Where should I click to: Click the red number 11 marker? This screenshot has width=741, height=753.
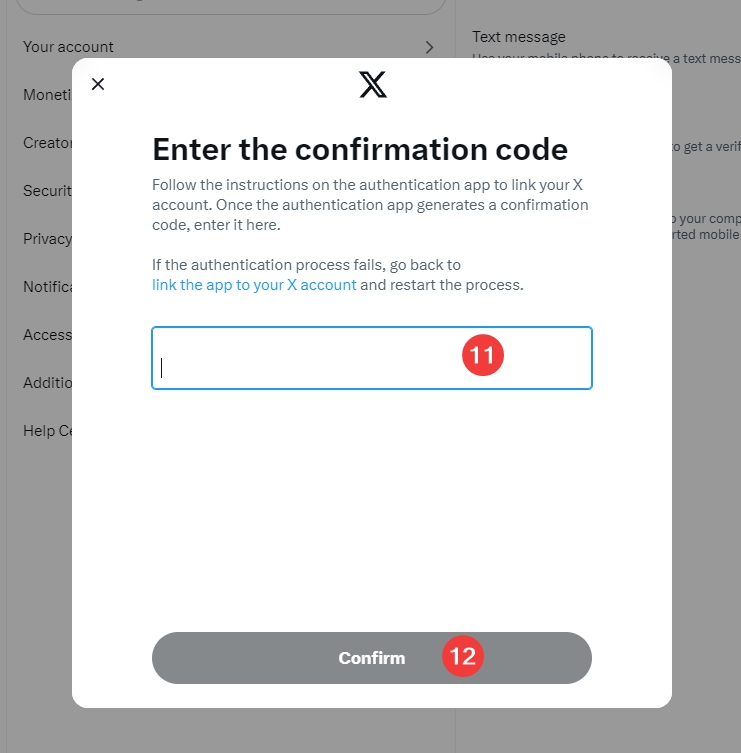482,355
